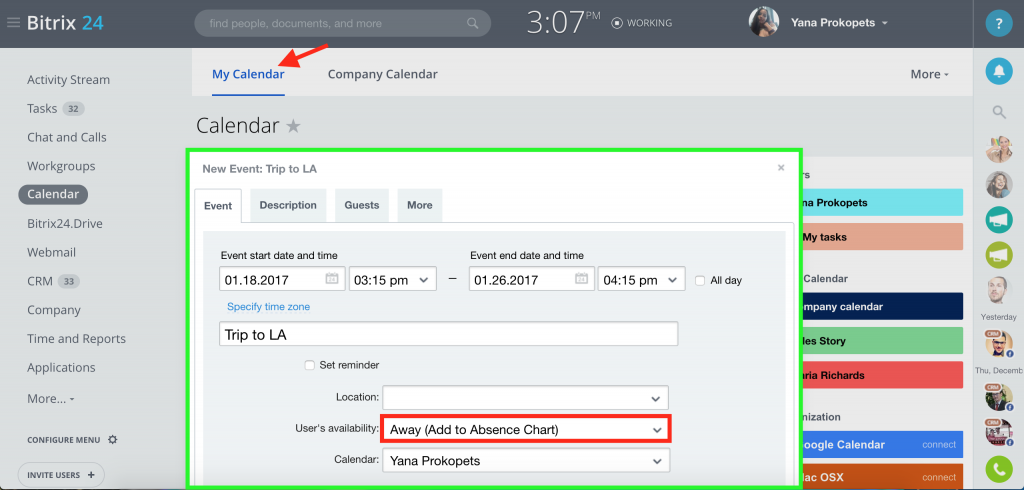The width and height of the screenshot is (1024, 490).
Task: Click the working status stop icon
Action: (x=617, y=23)
